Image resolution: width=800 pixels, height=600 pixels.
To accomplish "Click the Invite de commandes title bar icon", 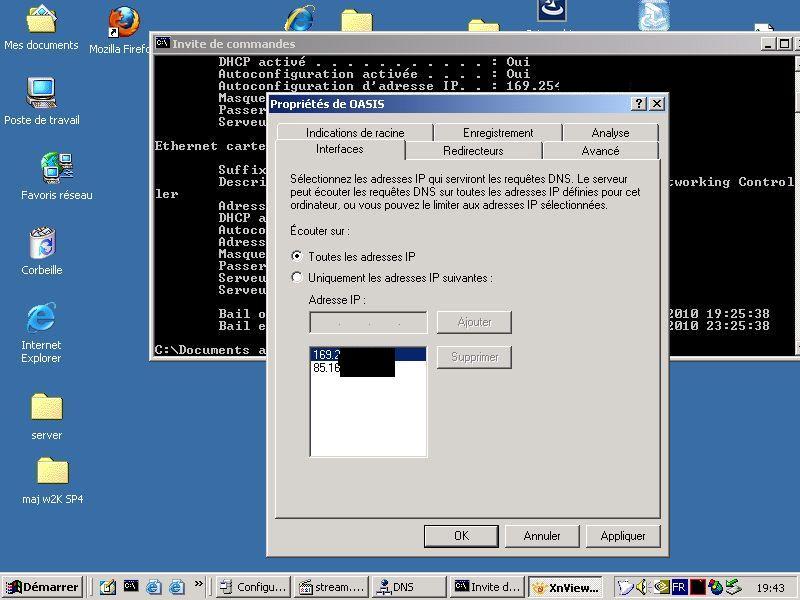I will tap(162, 43).
